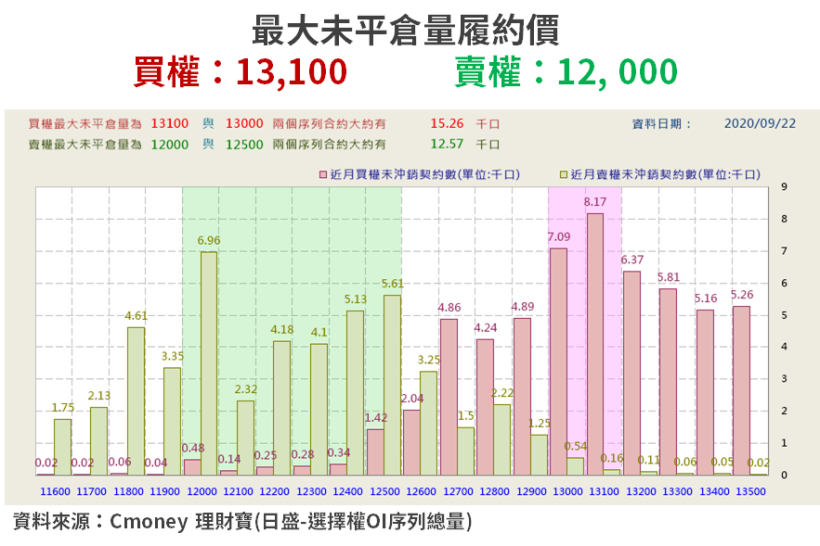
Task: Select the green value 12.57 千口
Action: coord(465,144)
